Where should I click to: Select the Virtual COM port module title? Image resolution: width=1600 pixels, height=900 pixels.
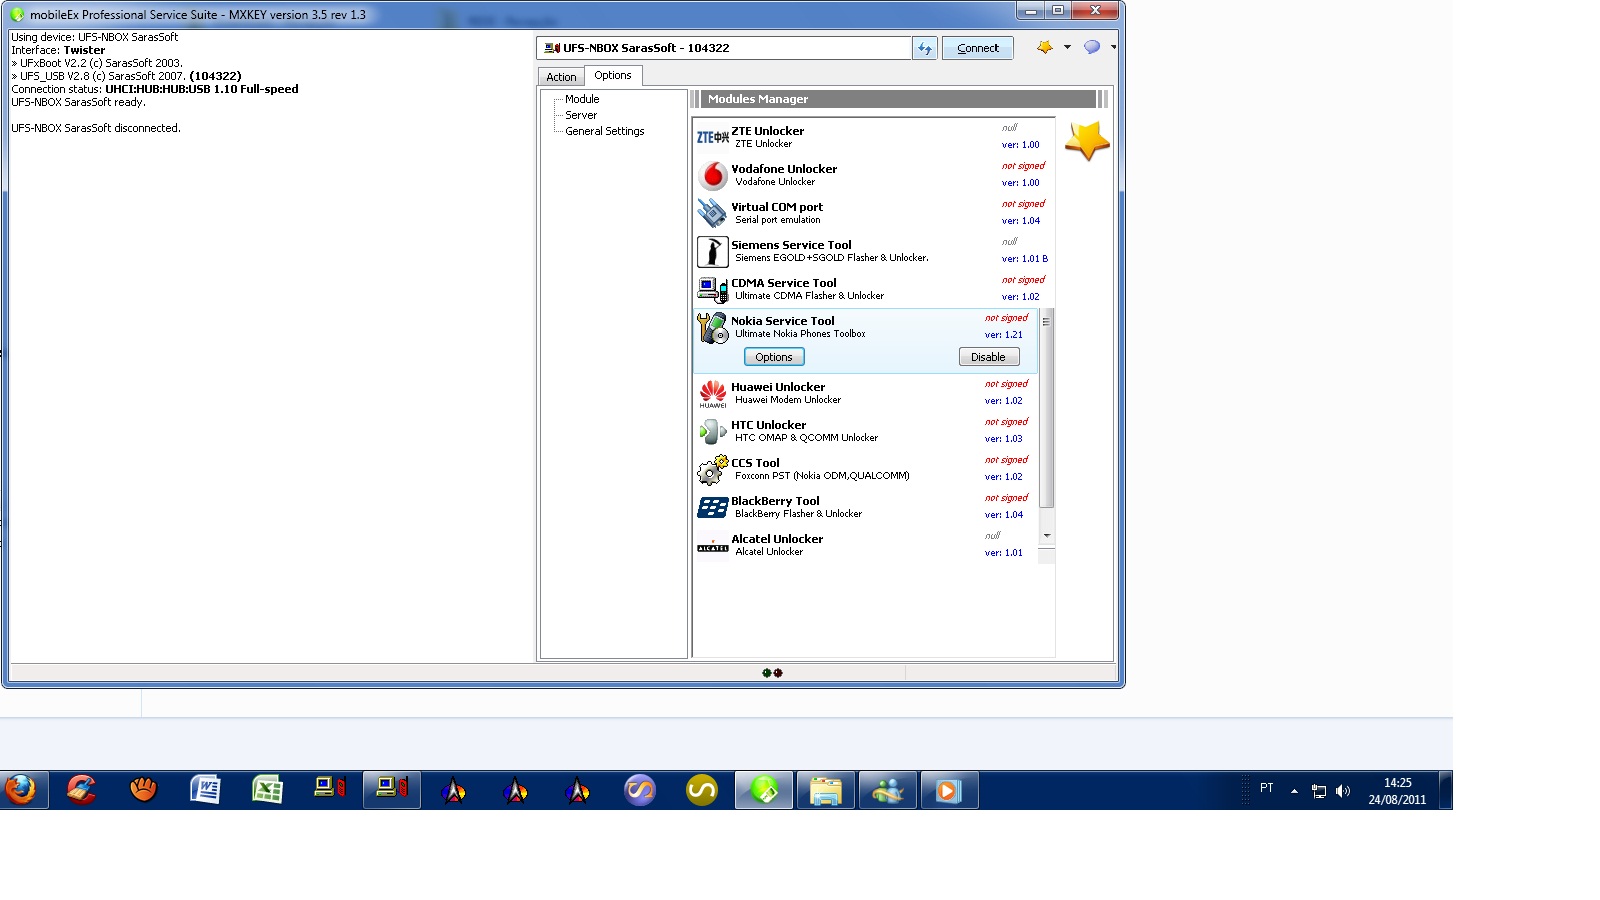tap(777, 207)
